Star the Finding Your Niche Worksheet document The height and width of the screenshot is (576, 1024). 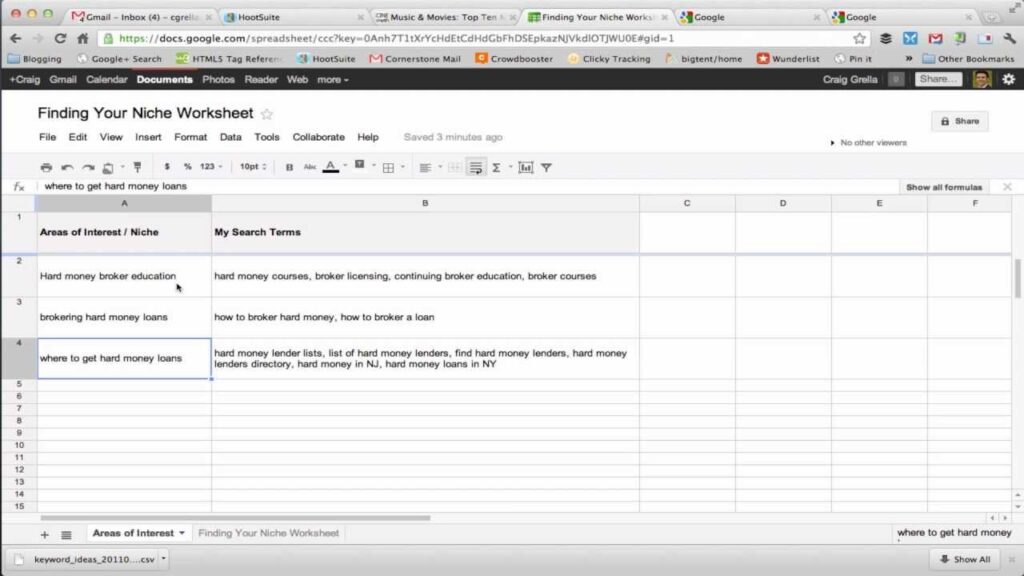[266, 114]
